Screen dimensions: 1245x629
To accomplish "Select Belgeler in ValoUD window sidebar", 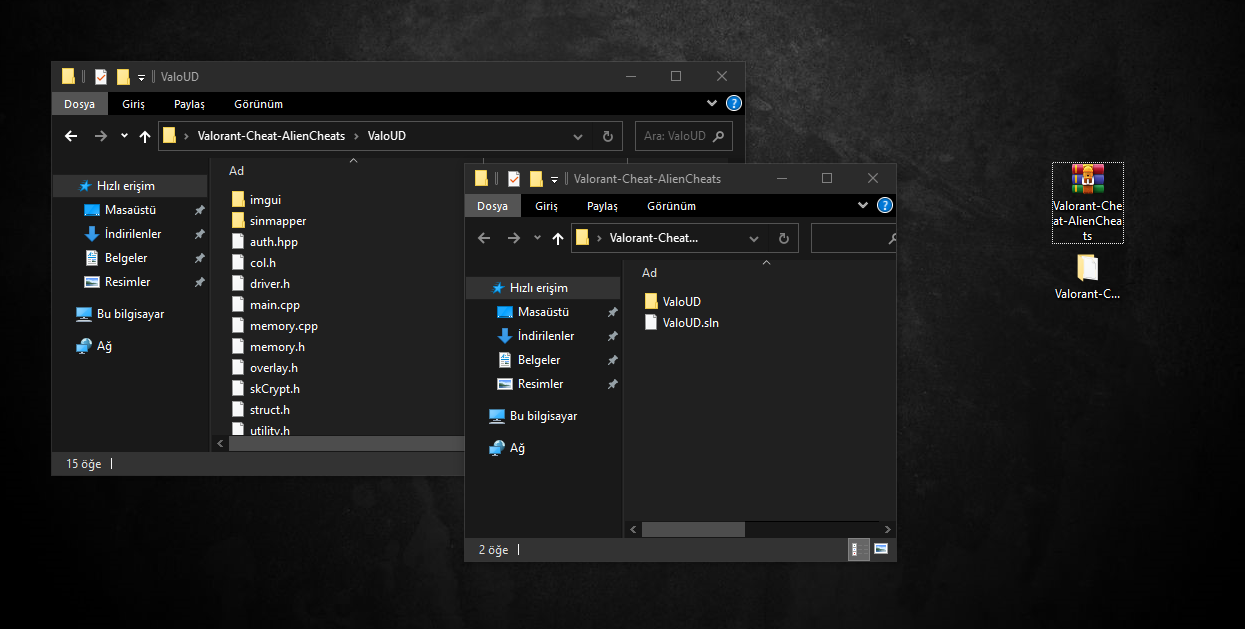I will 130,258.
